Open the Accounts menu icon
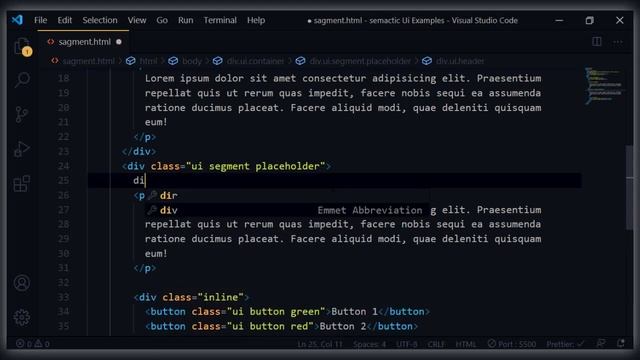640x360 pixels. (x=22, y=283)
